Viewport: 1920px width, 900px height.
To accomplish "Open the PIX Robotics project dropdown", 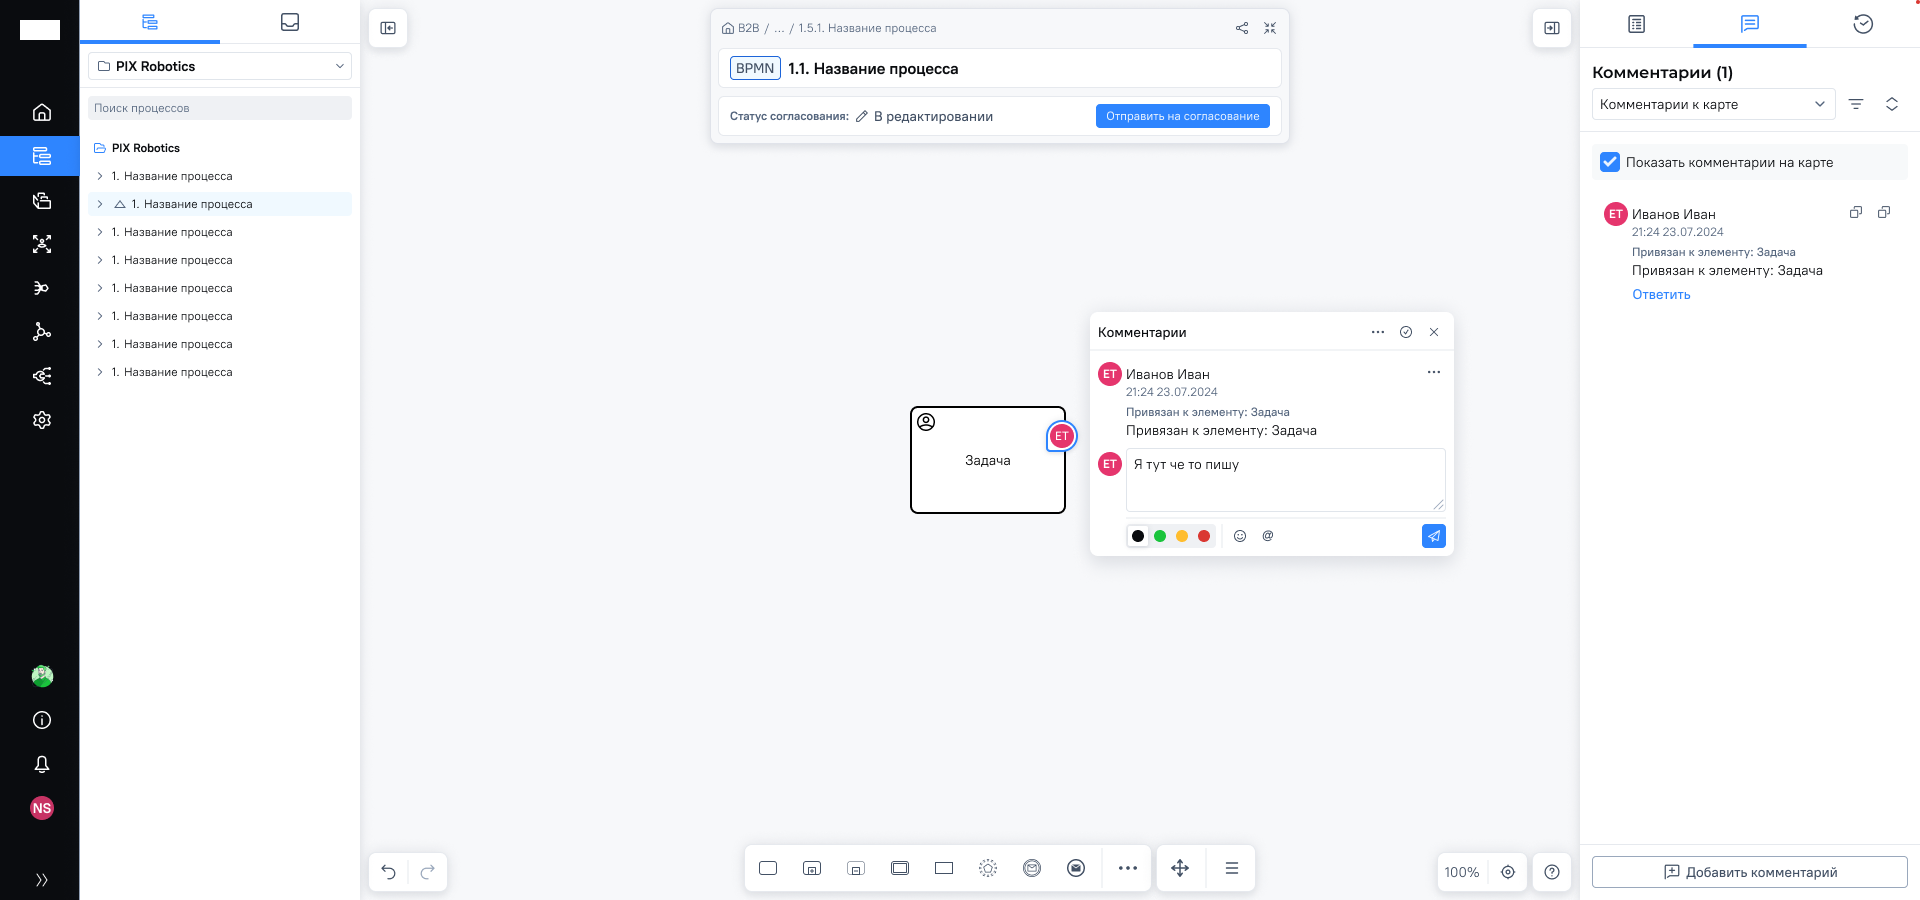I will [220, 66].
